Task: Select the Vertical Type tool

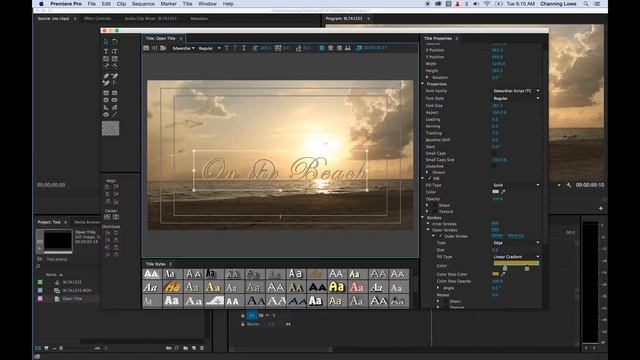Action: [x=115, y=51]
